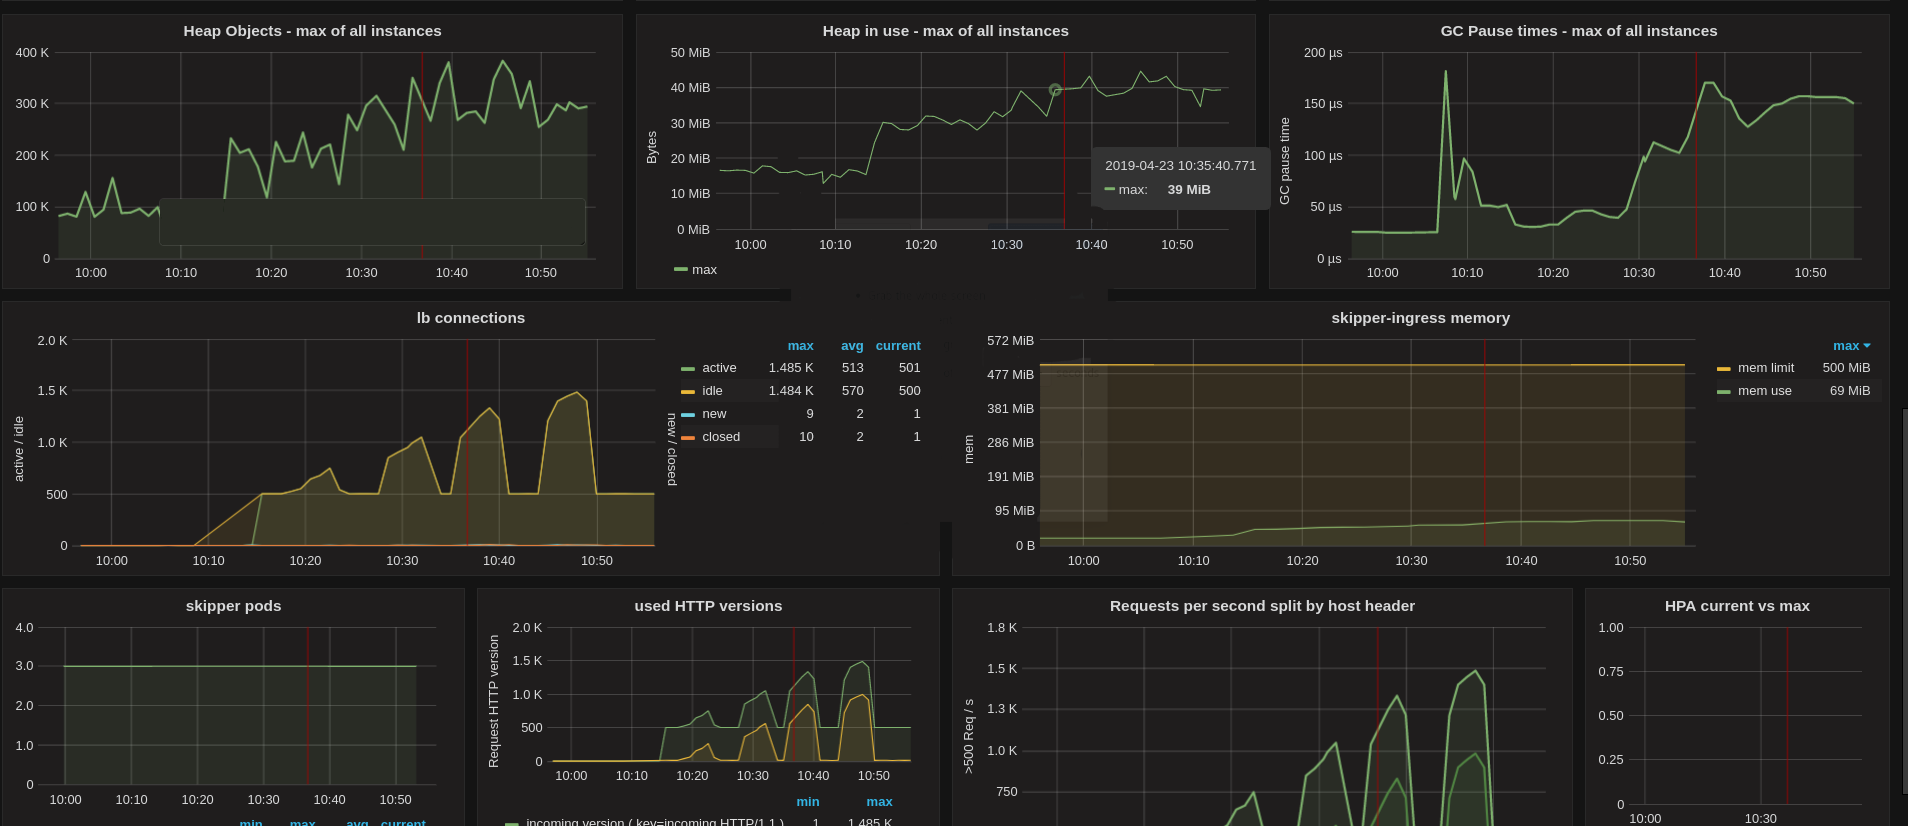This screenshot has height=826, width=1908.
Task: Open the lb connections panel title menu
Action: [x=470, y=318]
